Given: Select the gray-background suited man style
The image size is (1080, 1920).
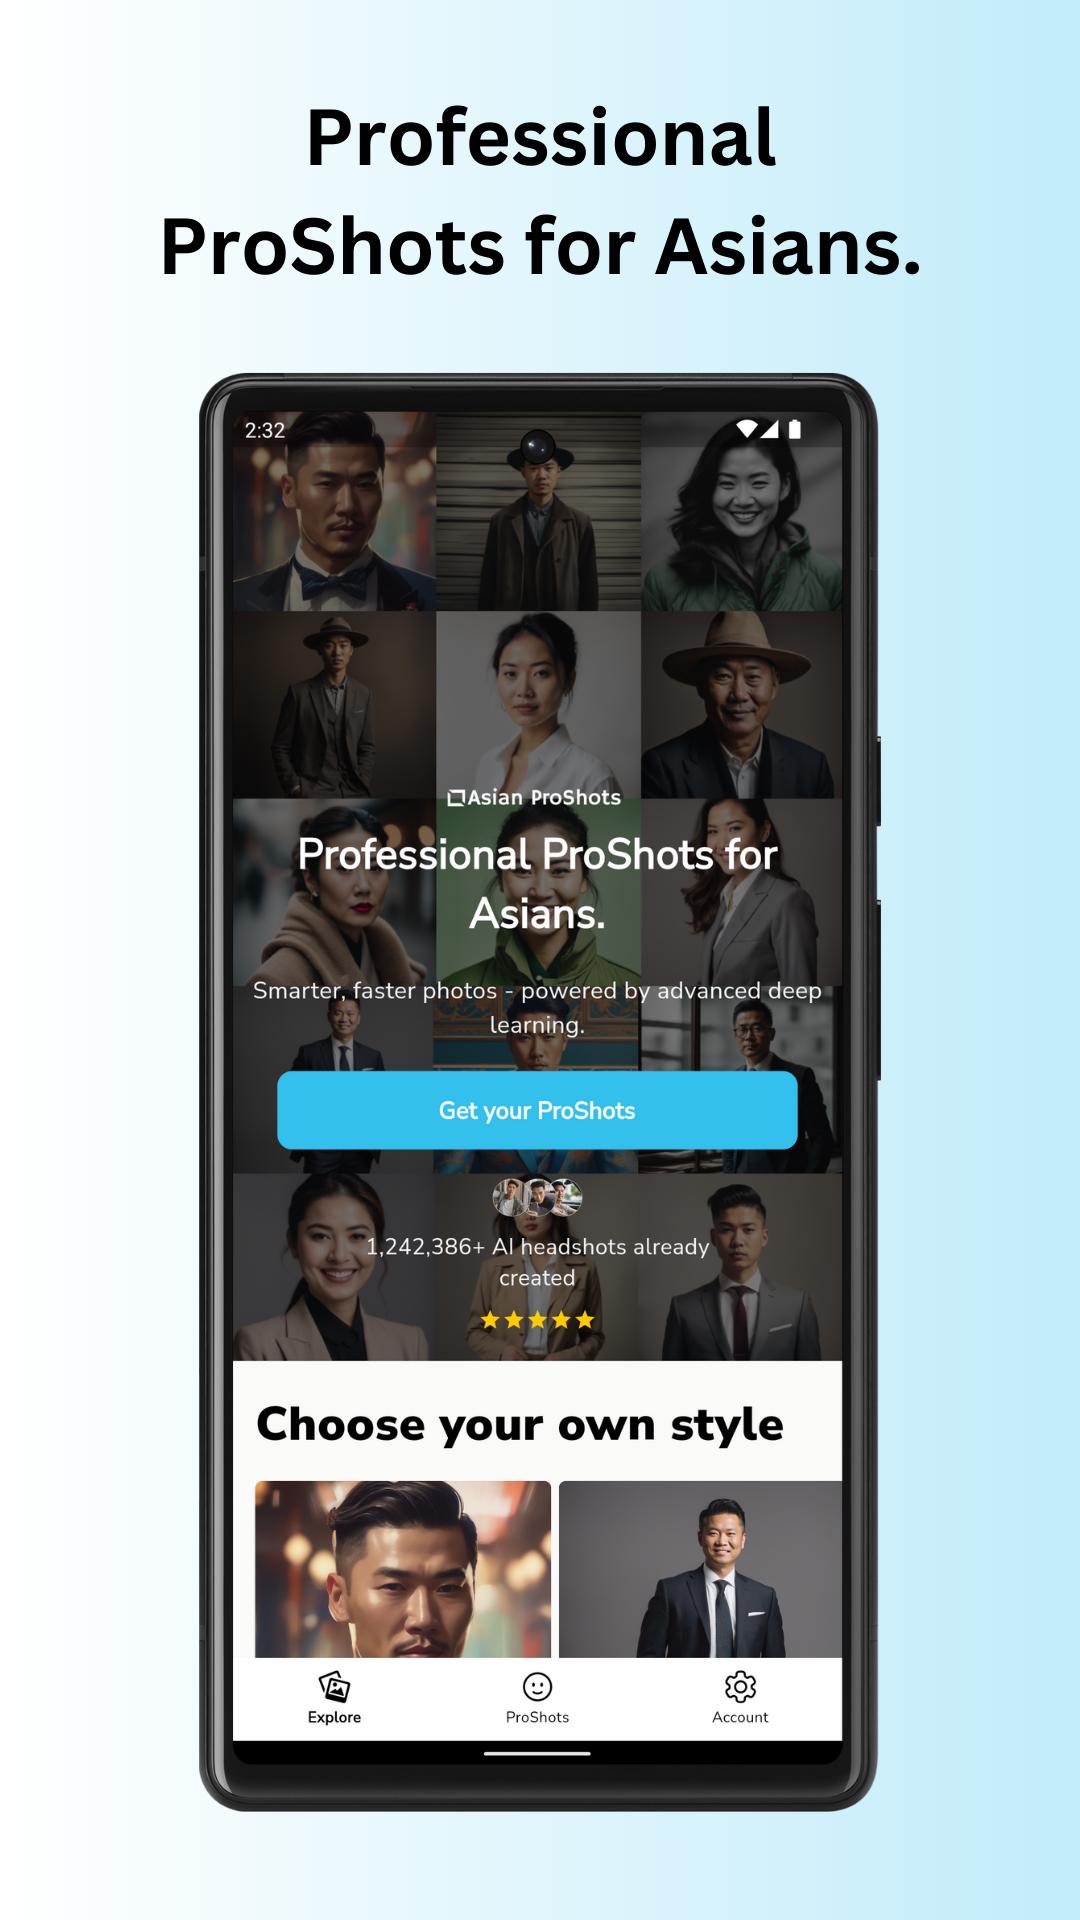Looking at the screenshot, I should 700,1569.
